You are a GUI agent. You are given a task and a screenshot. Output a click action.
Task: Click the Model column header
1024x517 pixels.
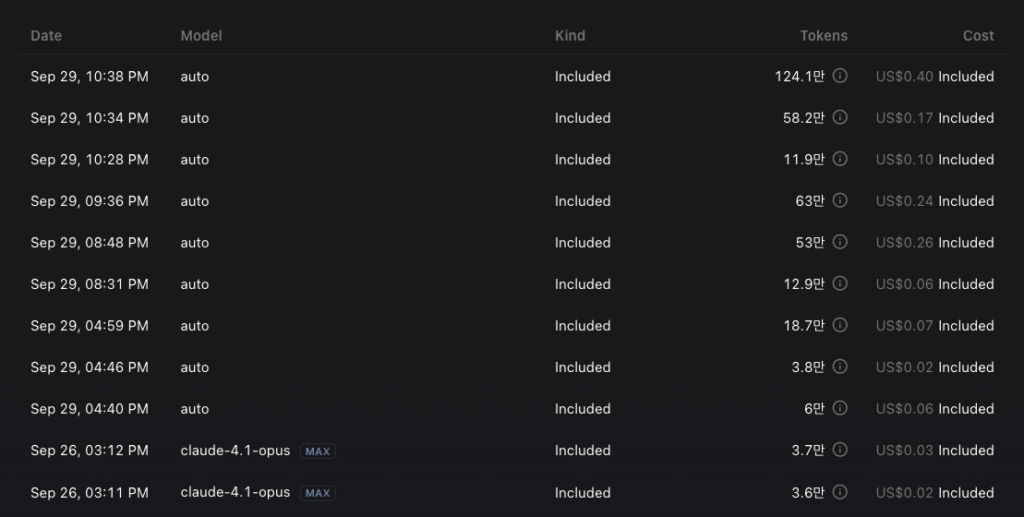coord(201,35)
